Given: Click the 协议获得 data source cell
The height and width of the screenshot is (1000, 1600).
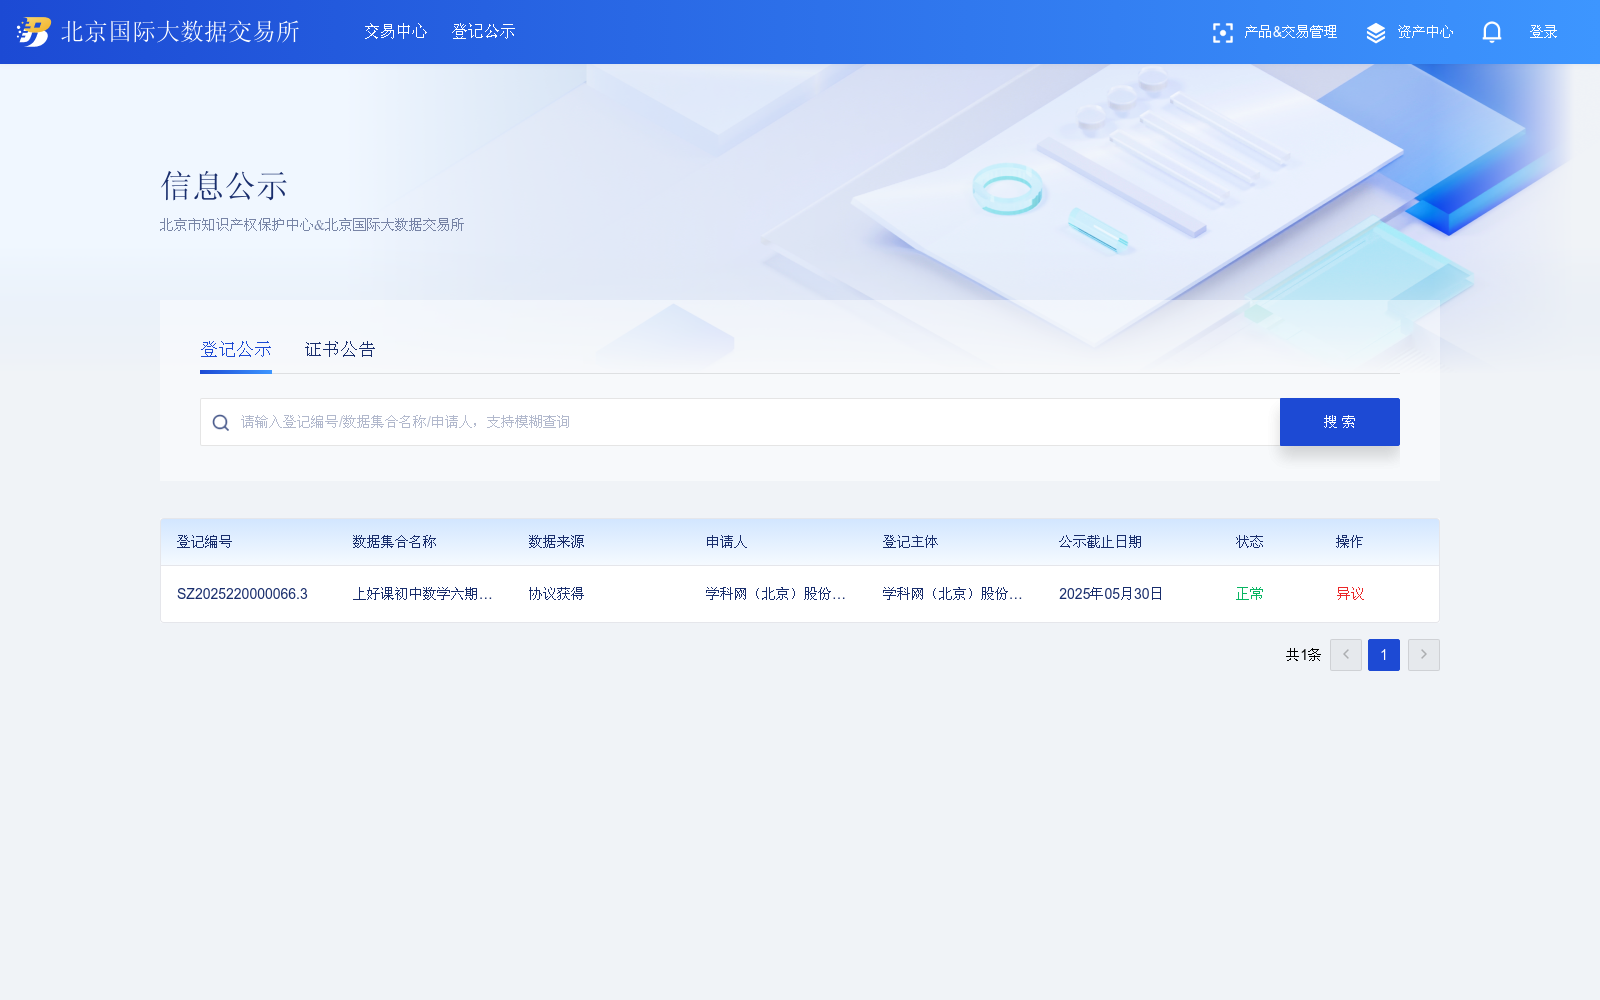Looking at the screenshot, I should pos(557,594).
